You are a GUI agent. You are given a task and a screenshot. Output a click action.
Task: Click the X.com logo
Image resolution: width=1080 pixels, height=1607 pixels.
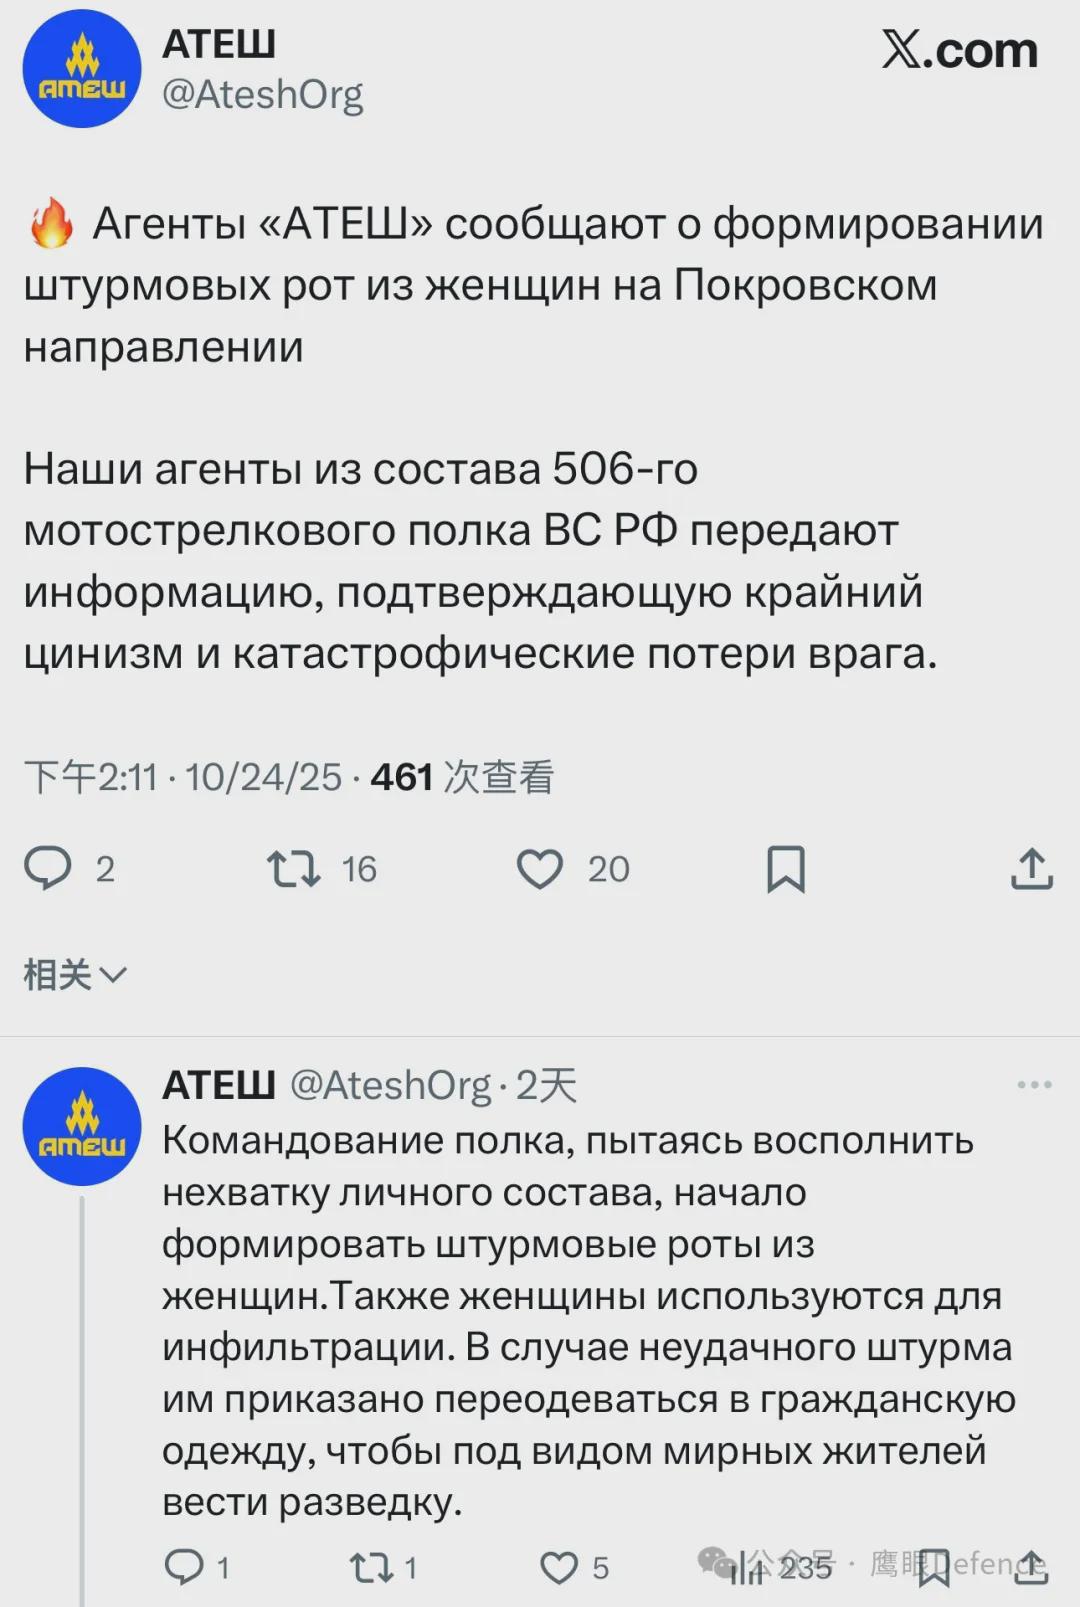pos(959,50)
